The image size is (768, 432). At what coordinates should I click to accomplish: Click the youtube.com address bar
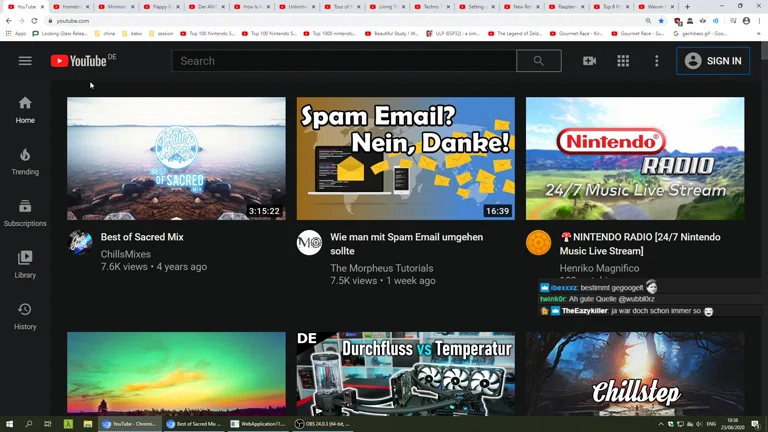click(343, 21)
